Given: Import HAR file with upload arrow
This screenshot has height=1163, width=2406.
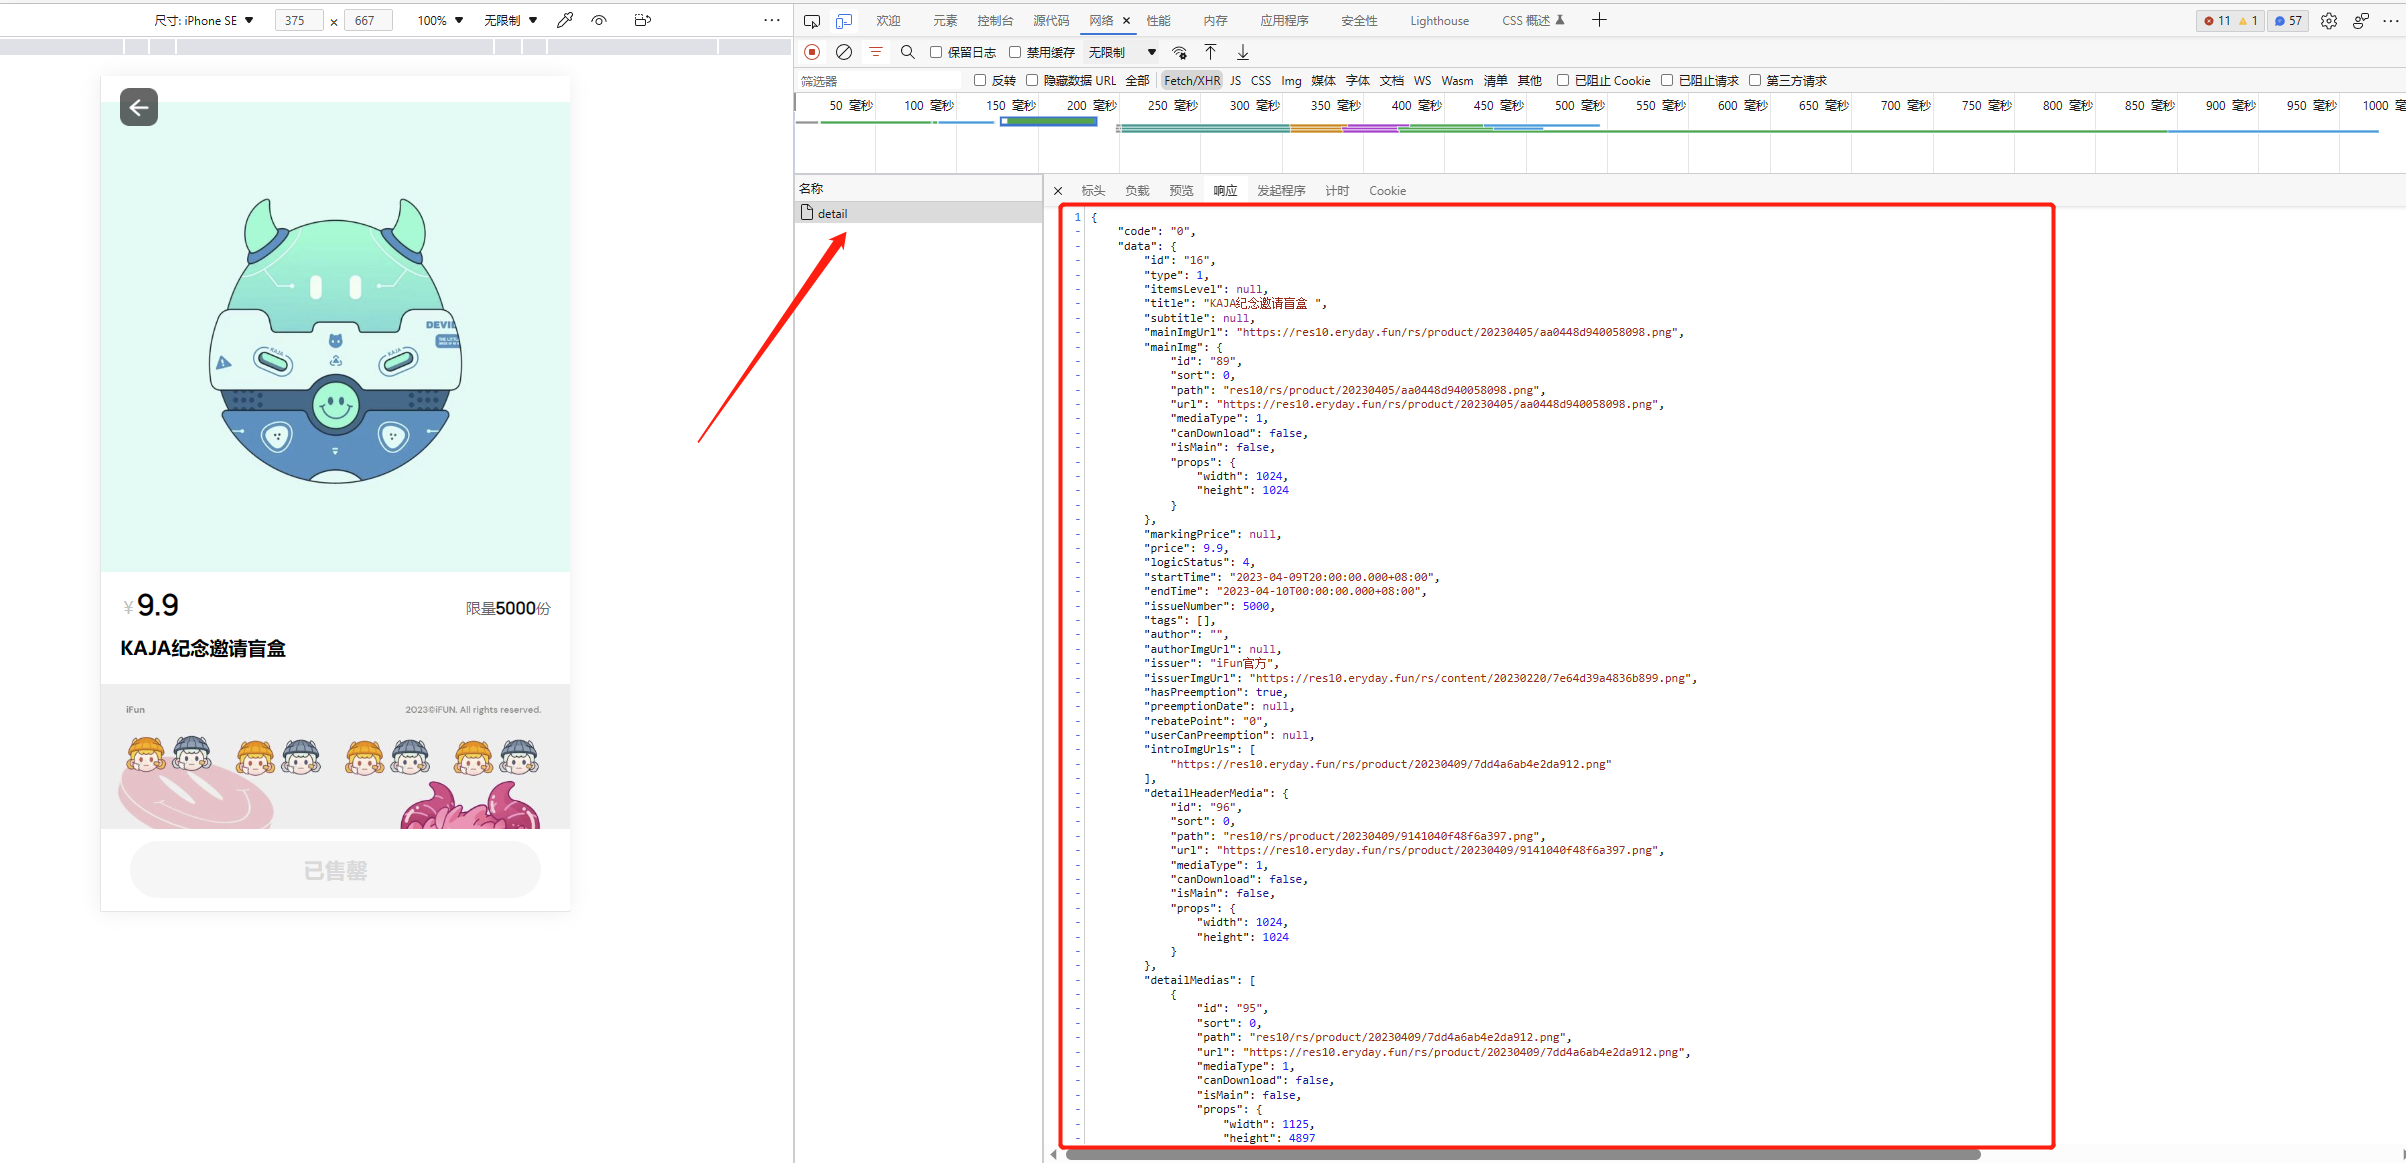Looking at the screenshot, I should tap(1211, 52).
